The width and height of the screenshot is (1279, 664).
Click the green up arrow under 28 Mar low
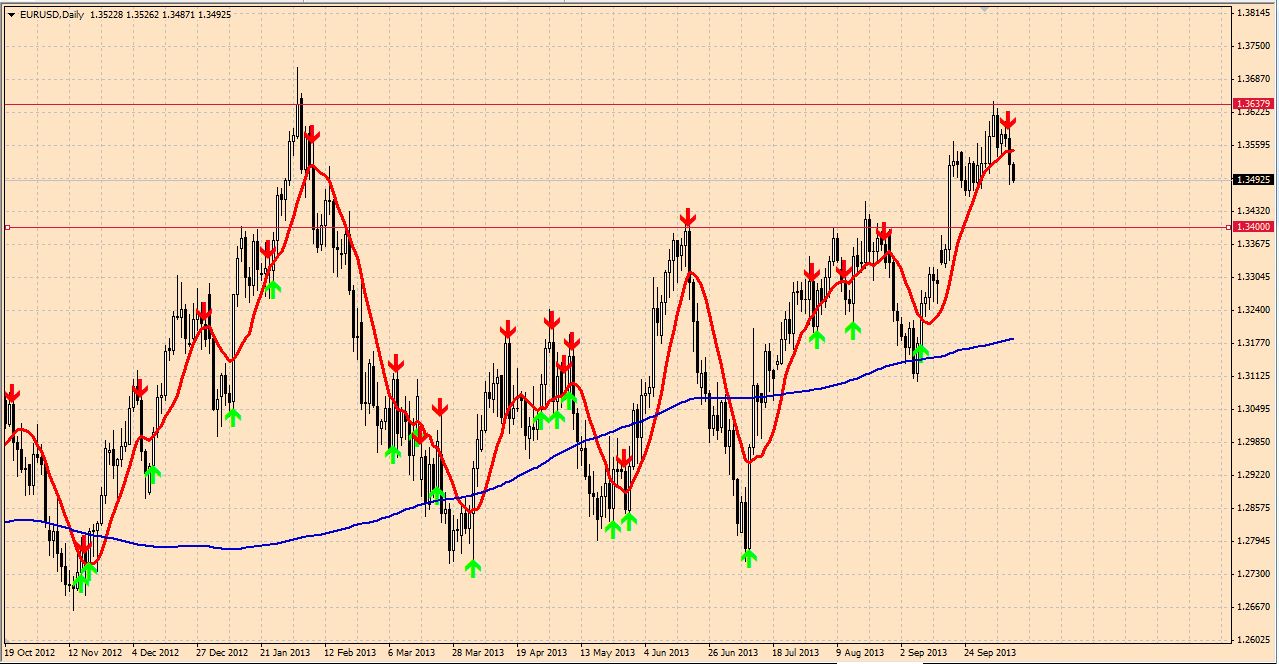click(472, 568)
